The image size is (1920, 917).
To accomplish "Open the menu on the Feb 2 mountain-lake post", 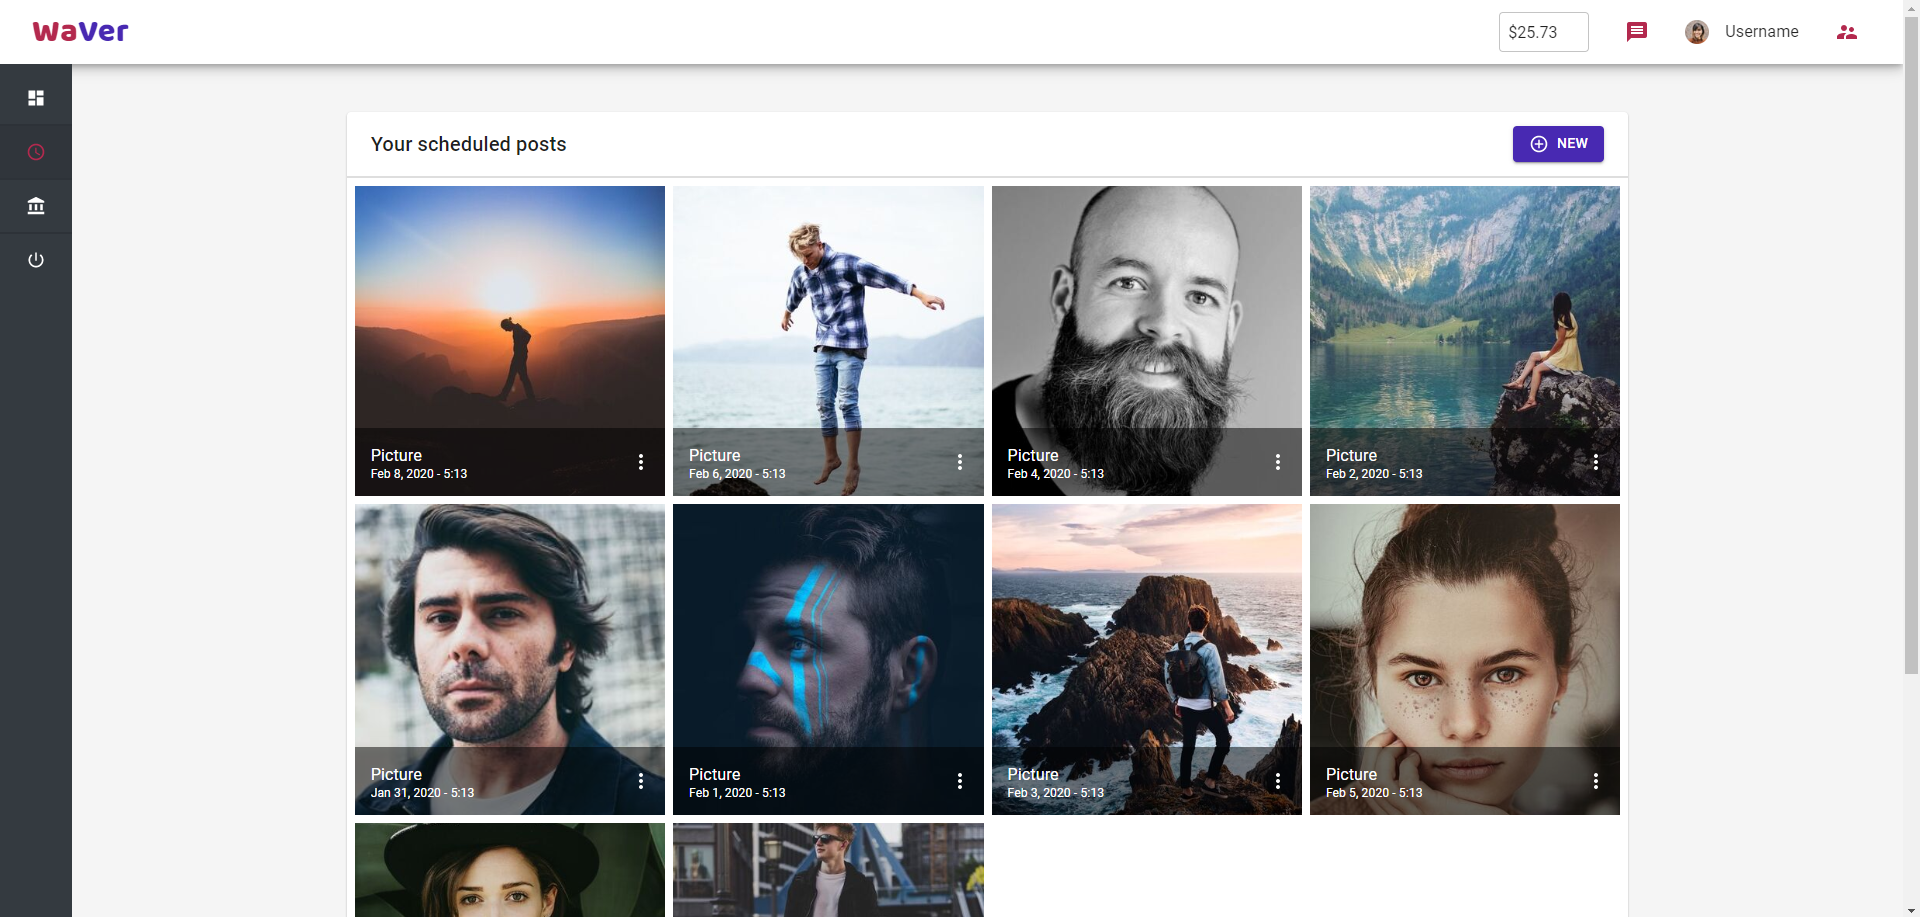I will [x=1595, y=462].
